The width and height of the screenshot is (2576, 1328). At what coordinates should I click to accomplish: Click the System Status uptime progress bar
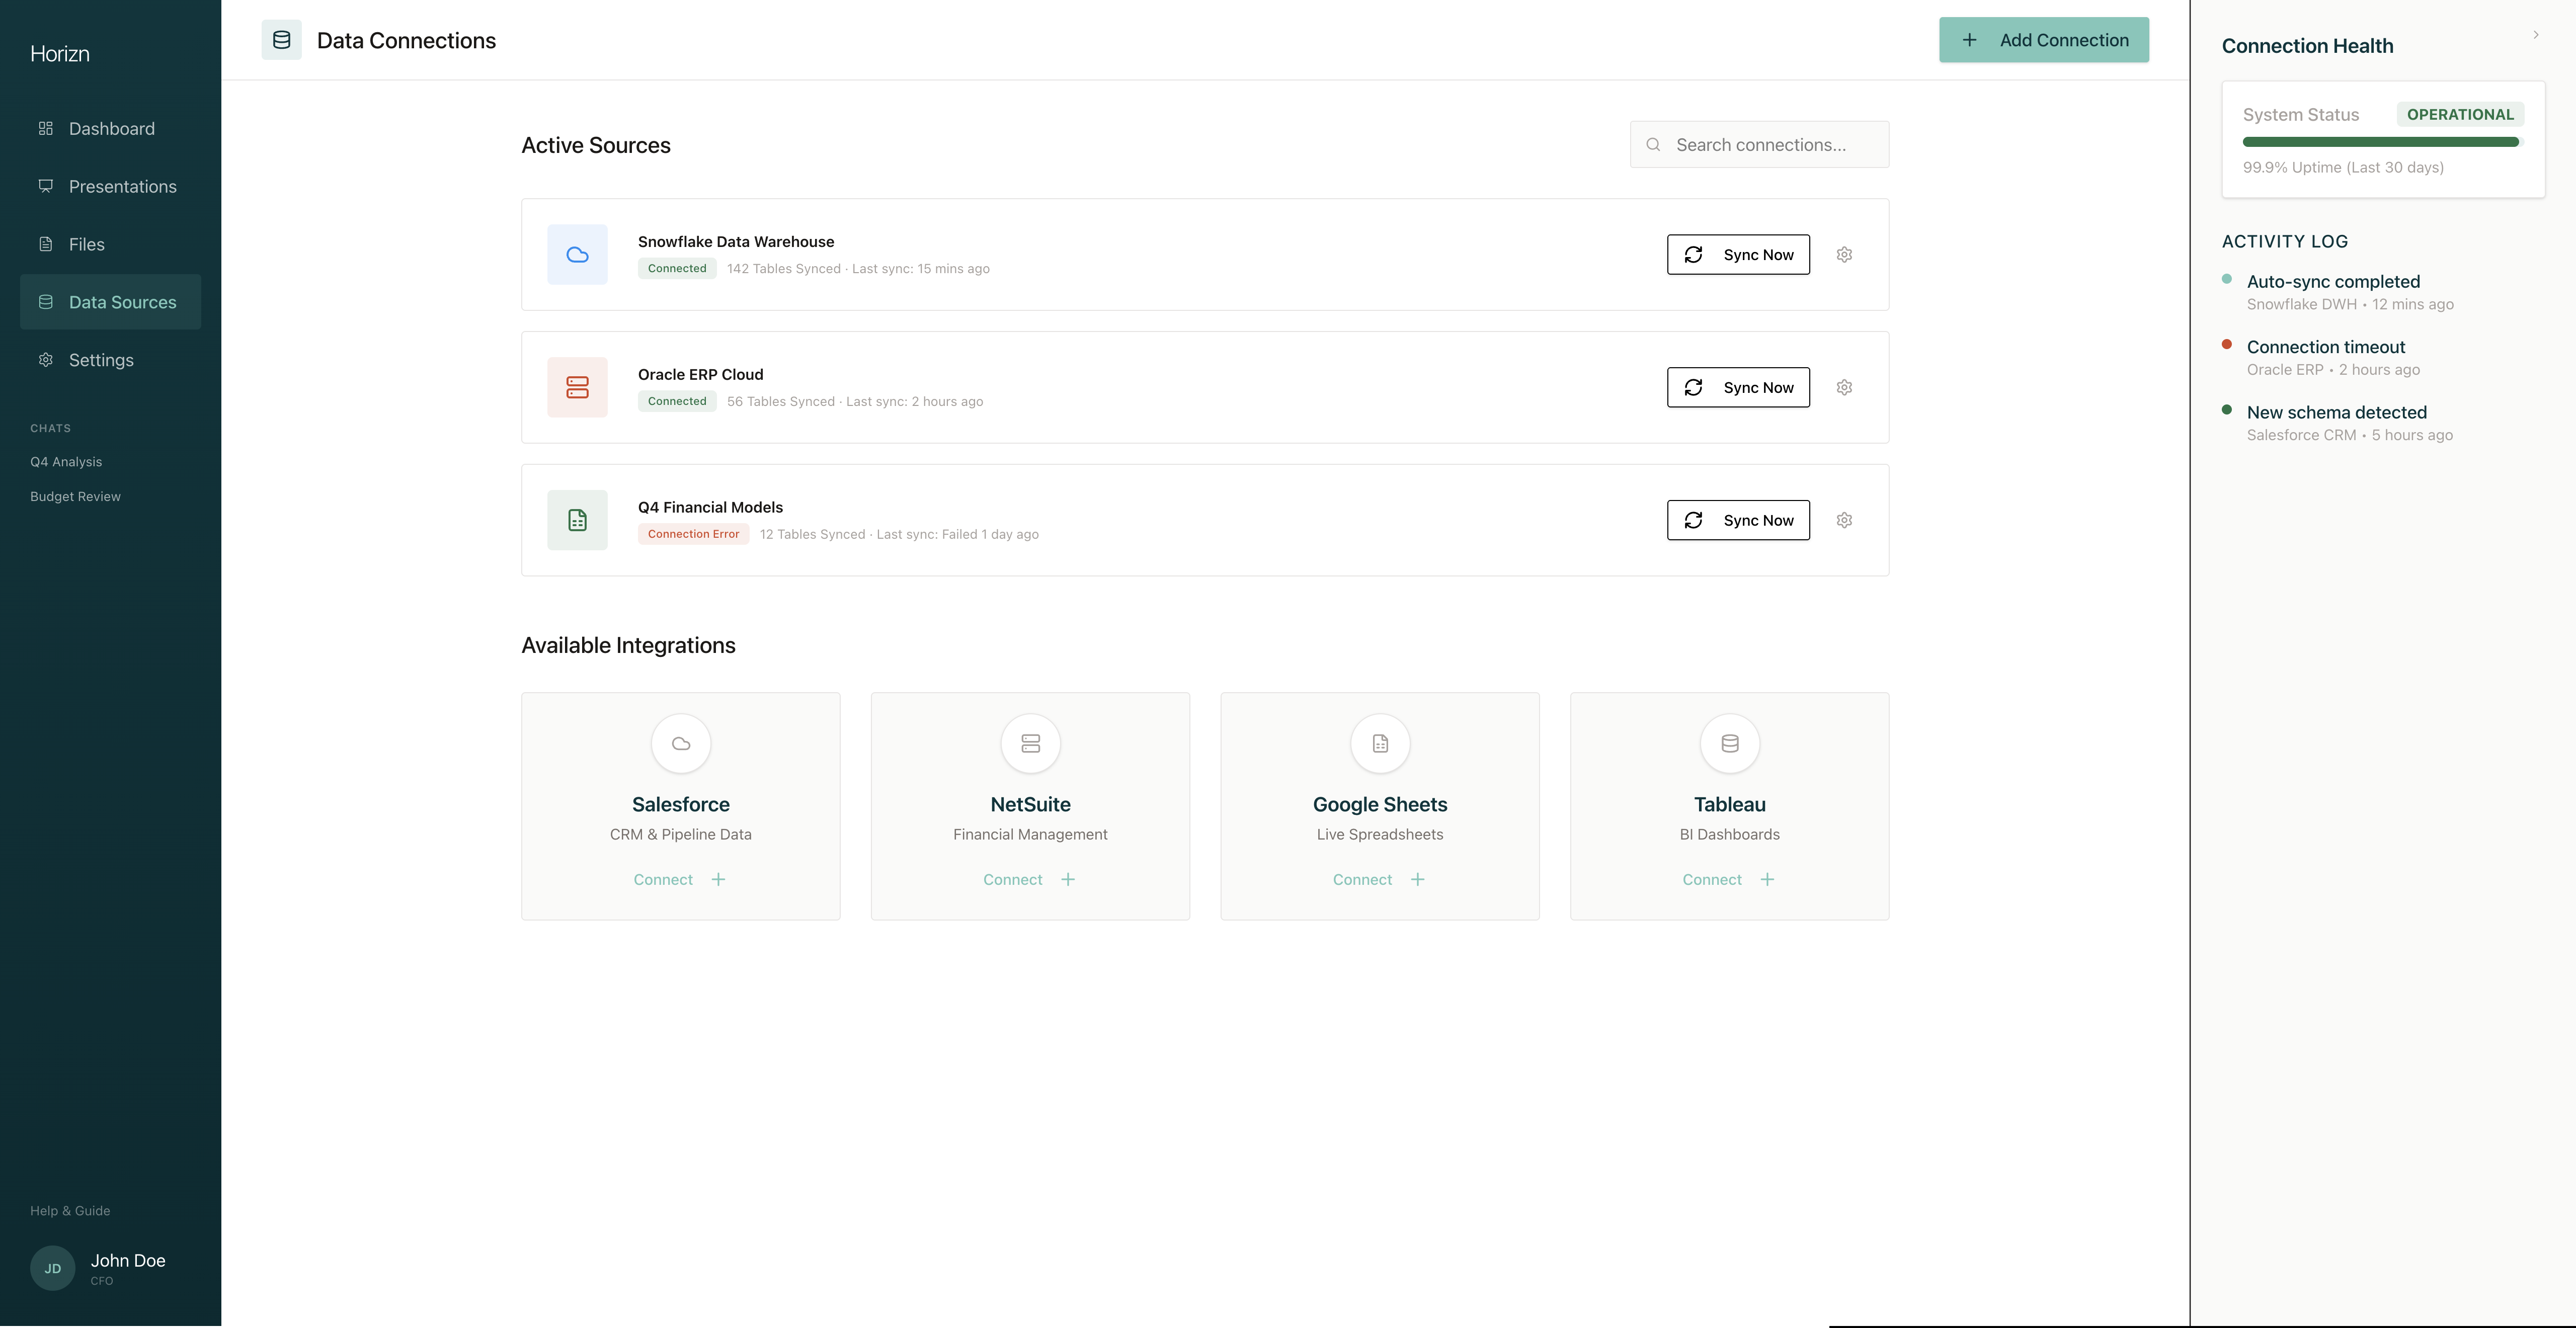[2380, 142]
